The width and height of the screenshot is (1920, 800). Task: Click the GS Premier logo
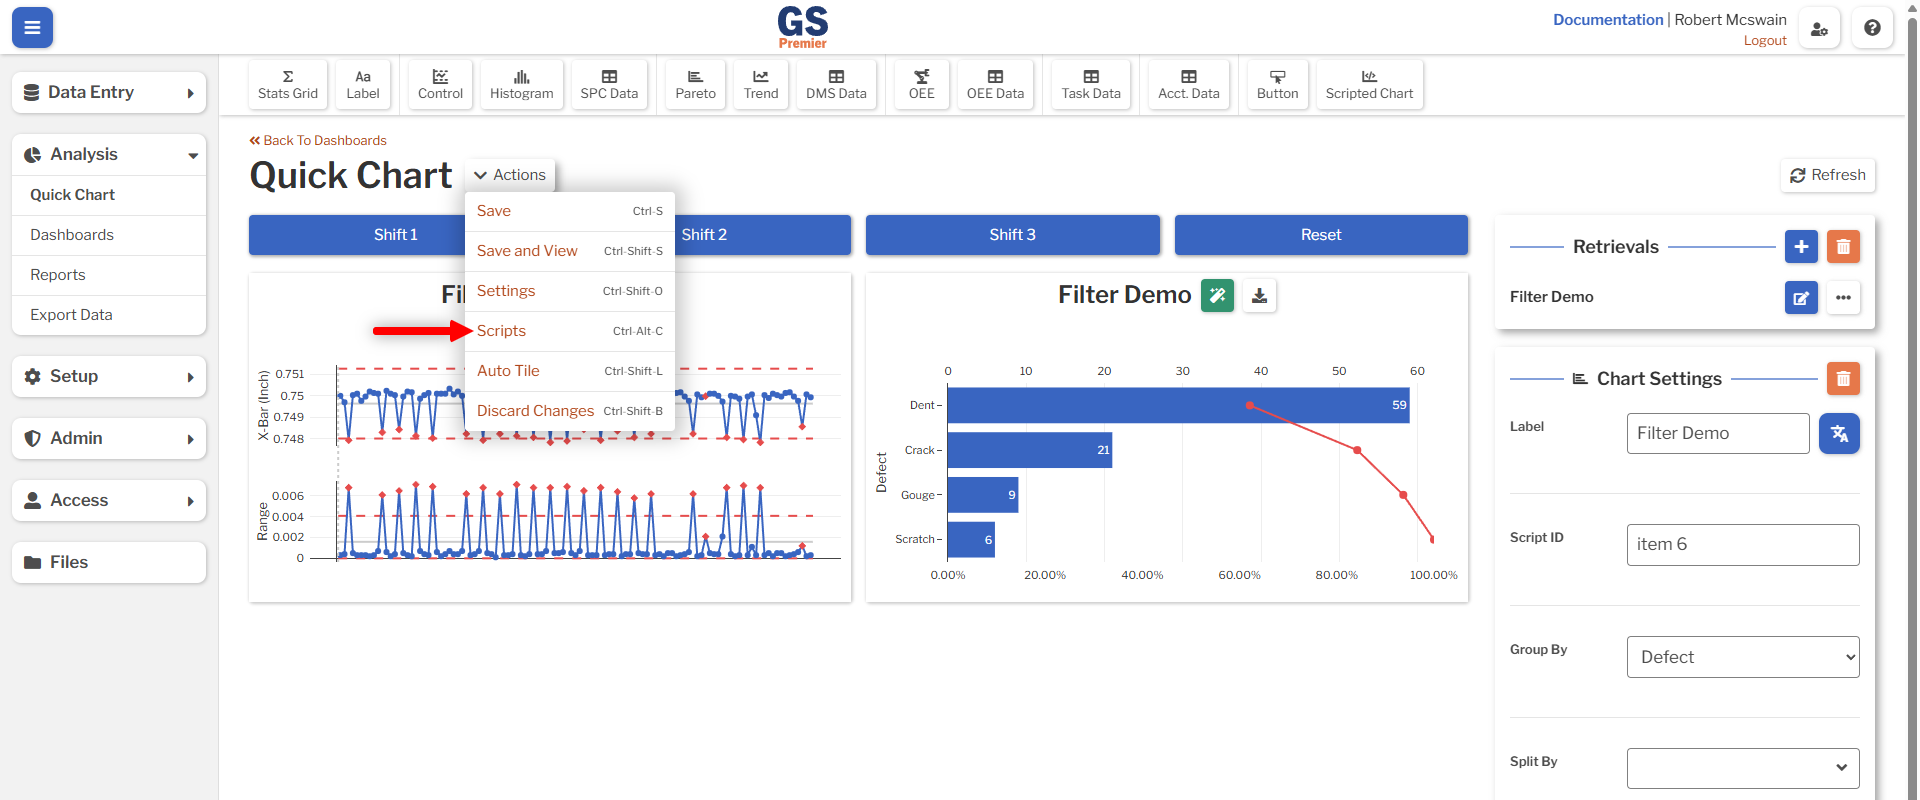(x=802, y=27)
